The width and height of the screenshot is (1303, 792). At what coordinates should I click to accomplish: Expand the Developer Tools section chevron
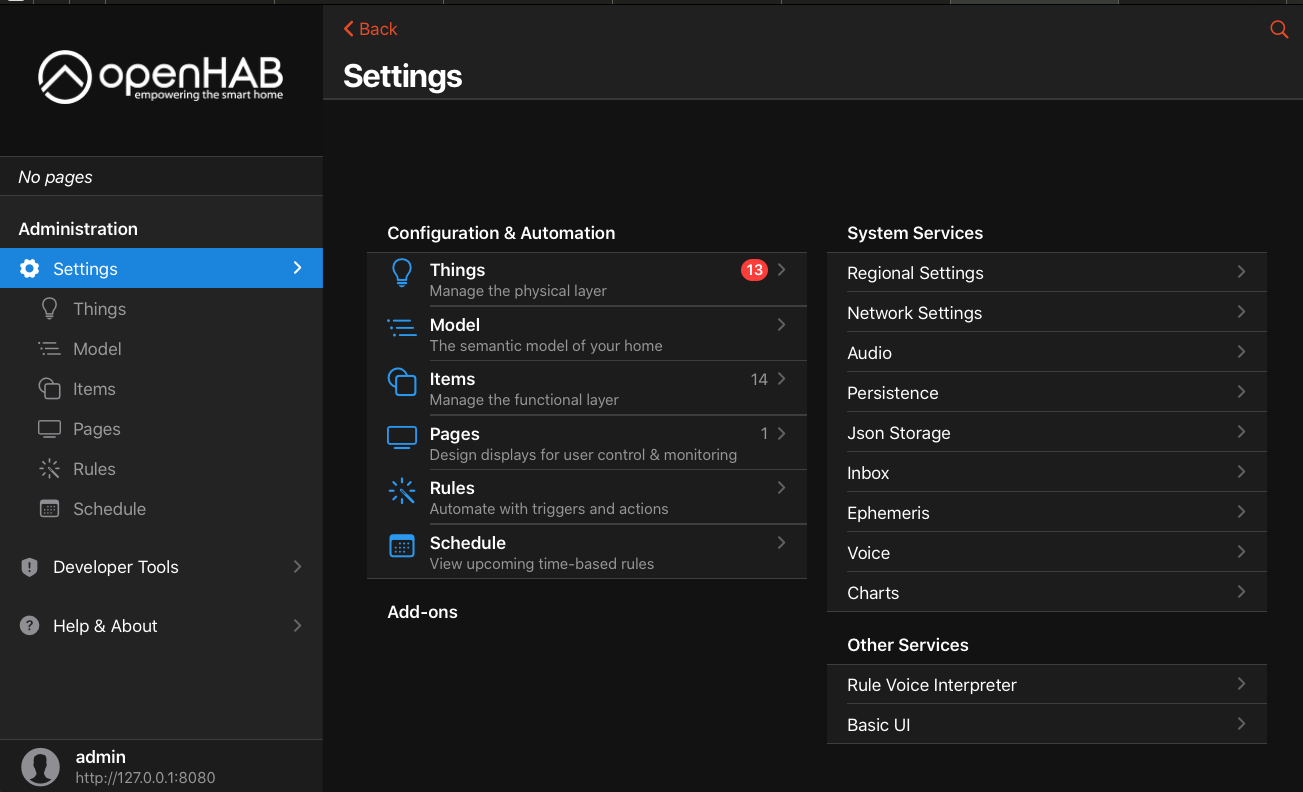pos(297,567)
